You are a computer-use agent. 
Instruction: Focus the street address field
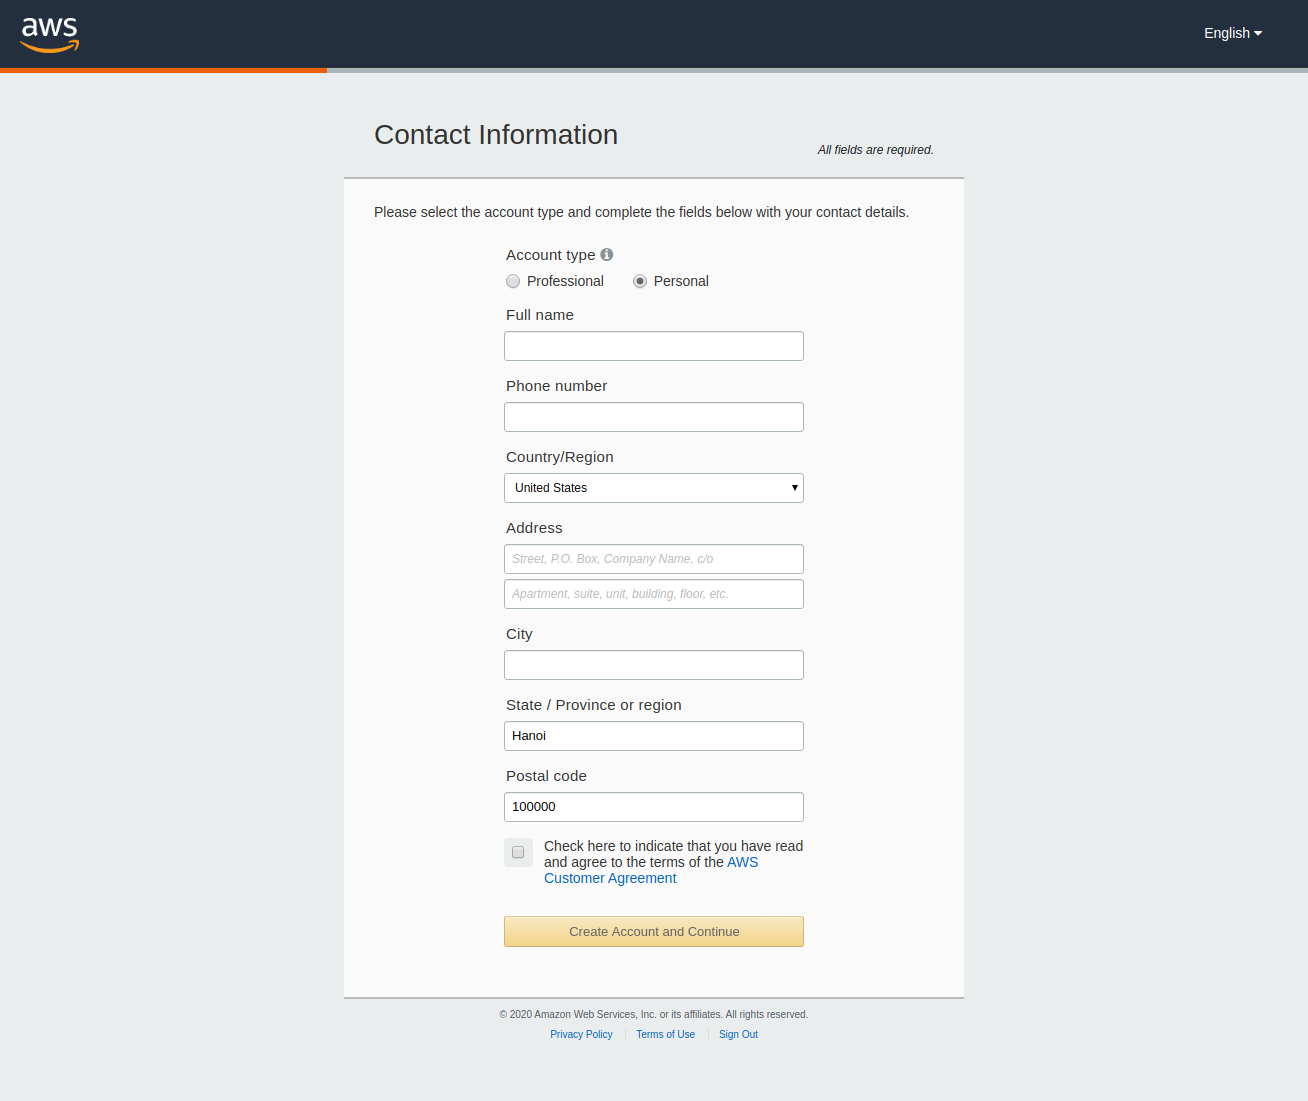click(x=654, y=559)
